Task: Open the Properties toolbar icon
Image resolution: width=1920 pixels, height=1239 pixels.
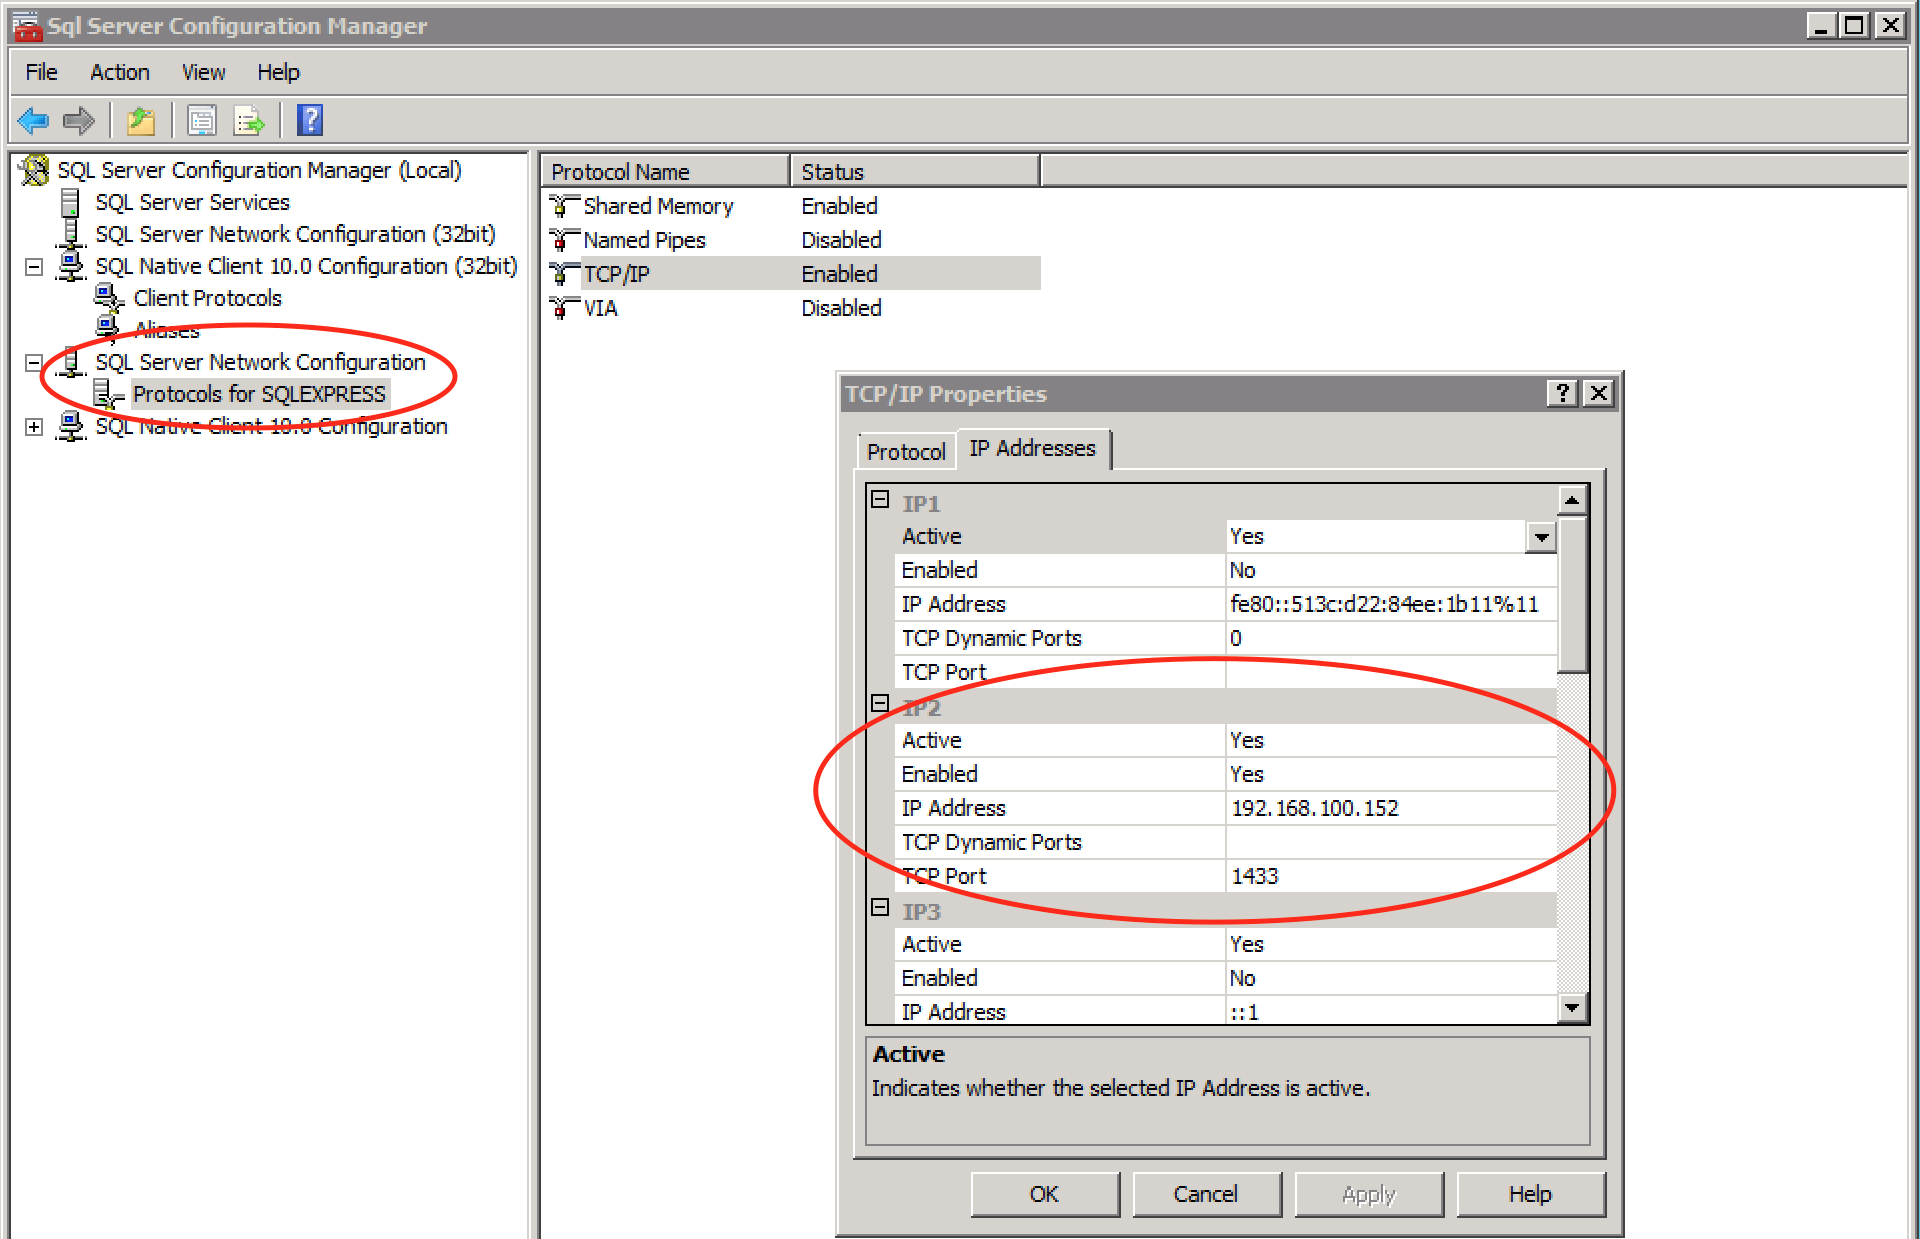Action: tap(202, 121)
